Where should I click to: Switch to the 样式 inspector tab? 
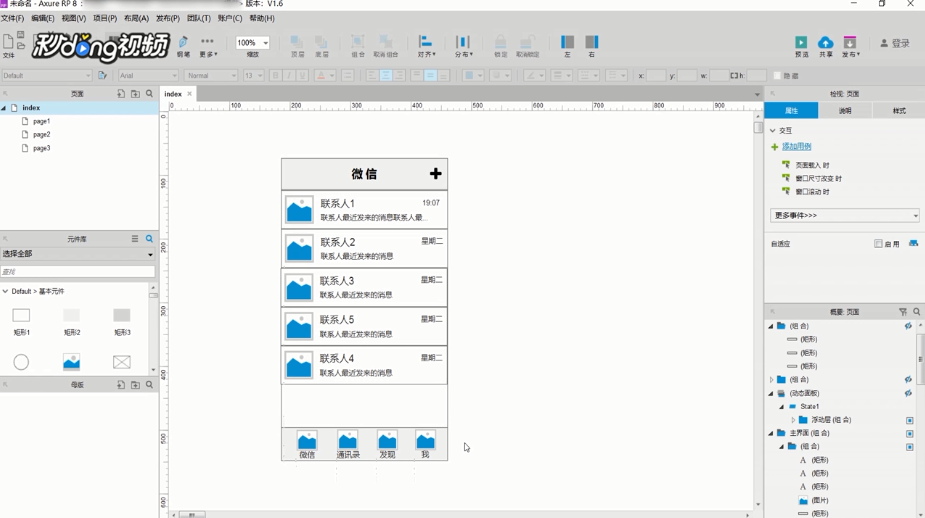coord(898,110)
